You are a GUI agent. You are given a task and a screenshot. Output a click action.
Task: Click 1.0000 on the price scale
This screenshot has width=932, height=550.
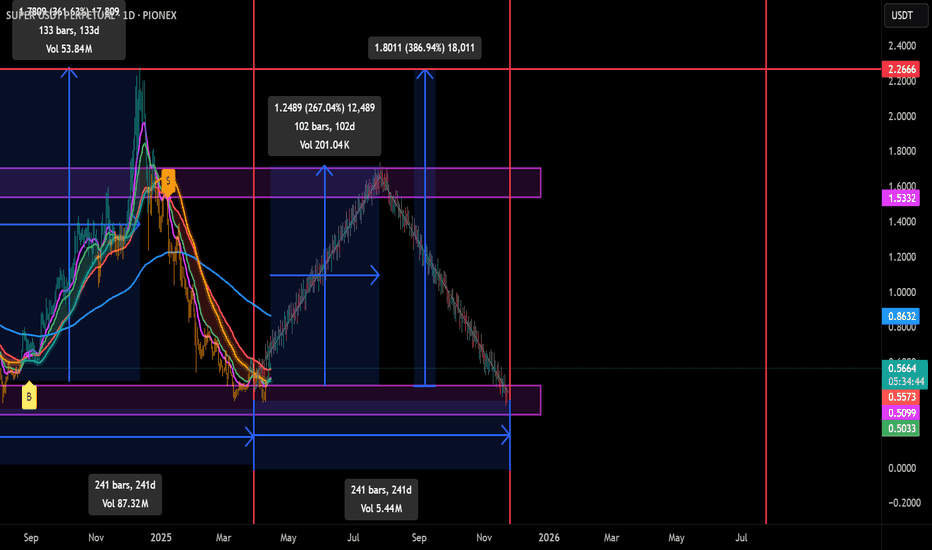(x=902, y=292)
